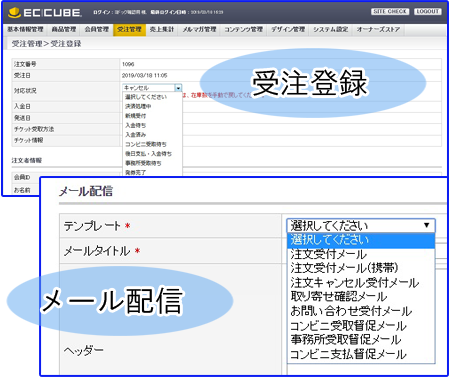Open the メルマガ管理 menu tab
The height and width of the screenshot is (392, 450).
pos(199,29)
